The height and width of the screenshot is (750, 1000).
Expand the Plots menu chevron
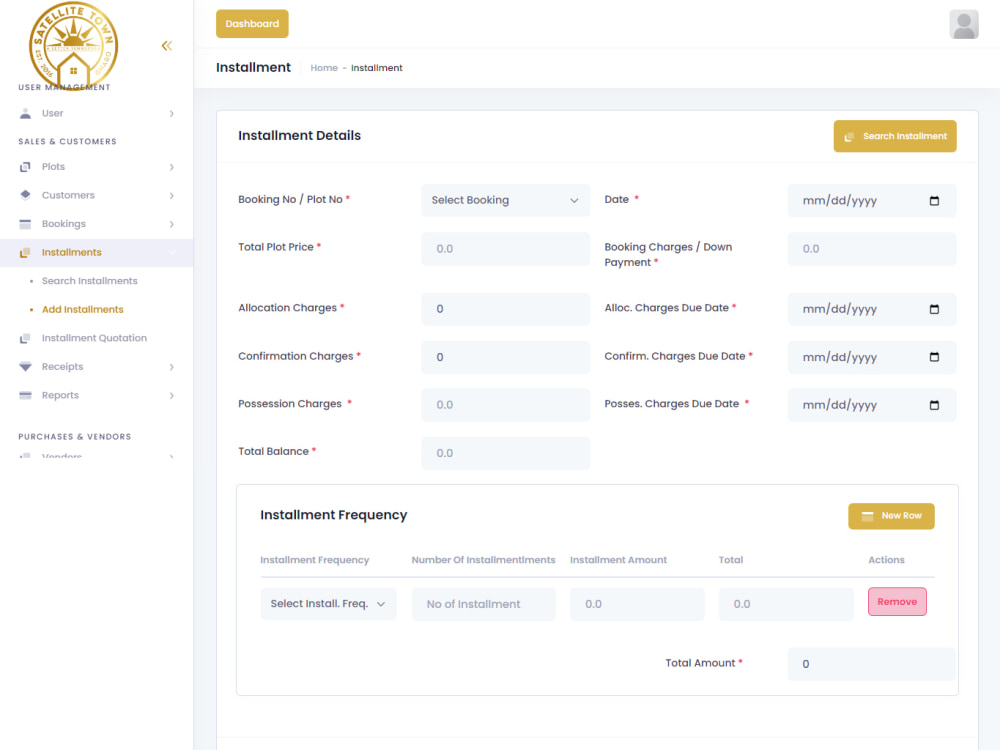pos(172,167)
